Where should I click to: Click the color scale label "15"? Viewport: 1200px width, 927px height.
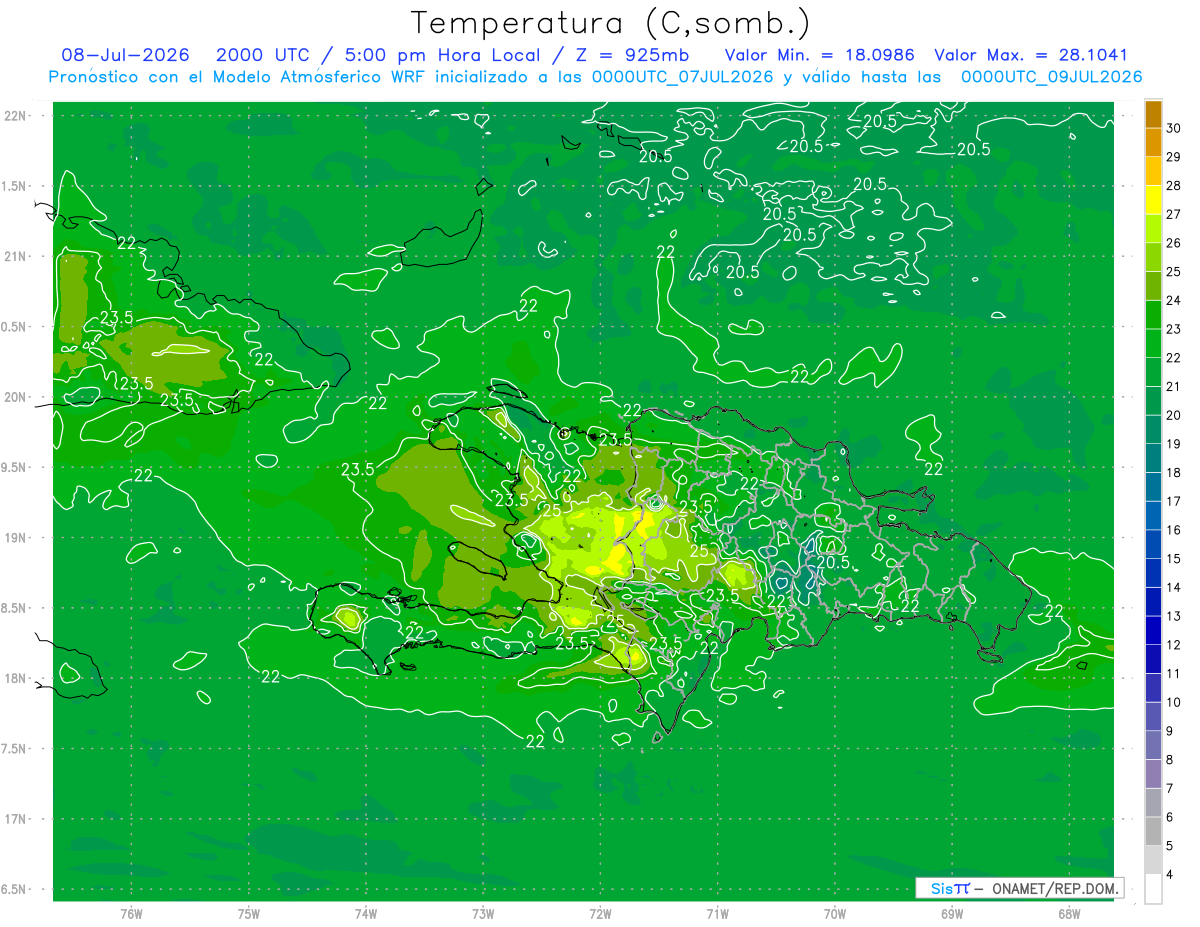tap(1173, 559)
